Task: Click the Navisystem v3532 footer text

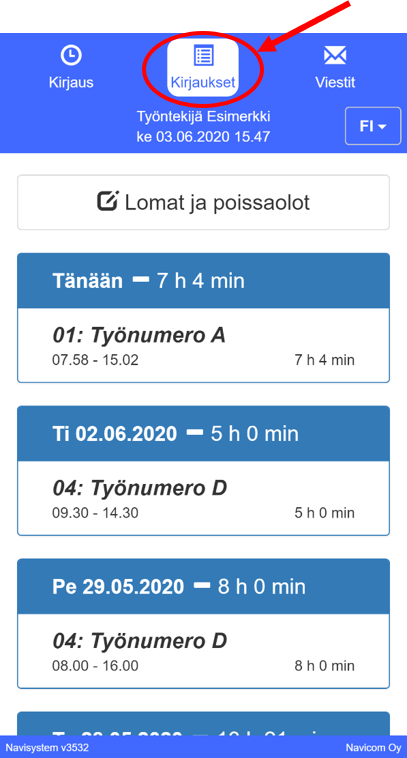Action: pos(47,747)
